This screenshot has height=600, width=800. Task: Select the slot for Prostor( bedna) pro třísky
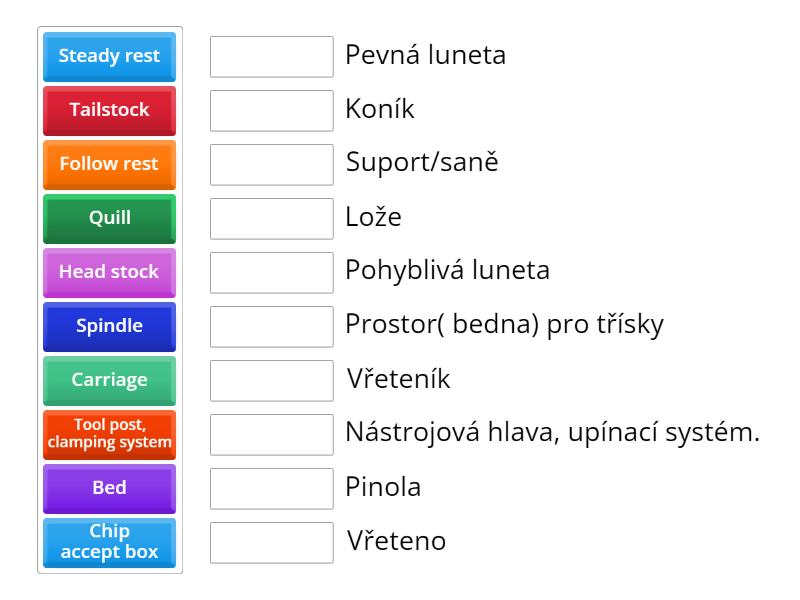pyautogui.click(x=272, y=326)
